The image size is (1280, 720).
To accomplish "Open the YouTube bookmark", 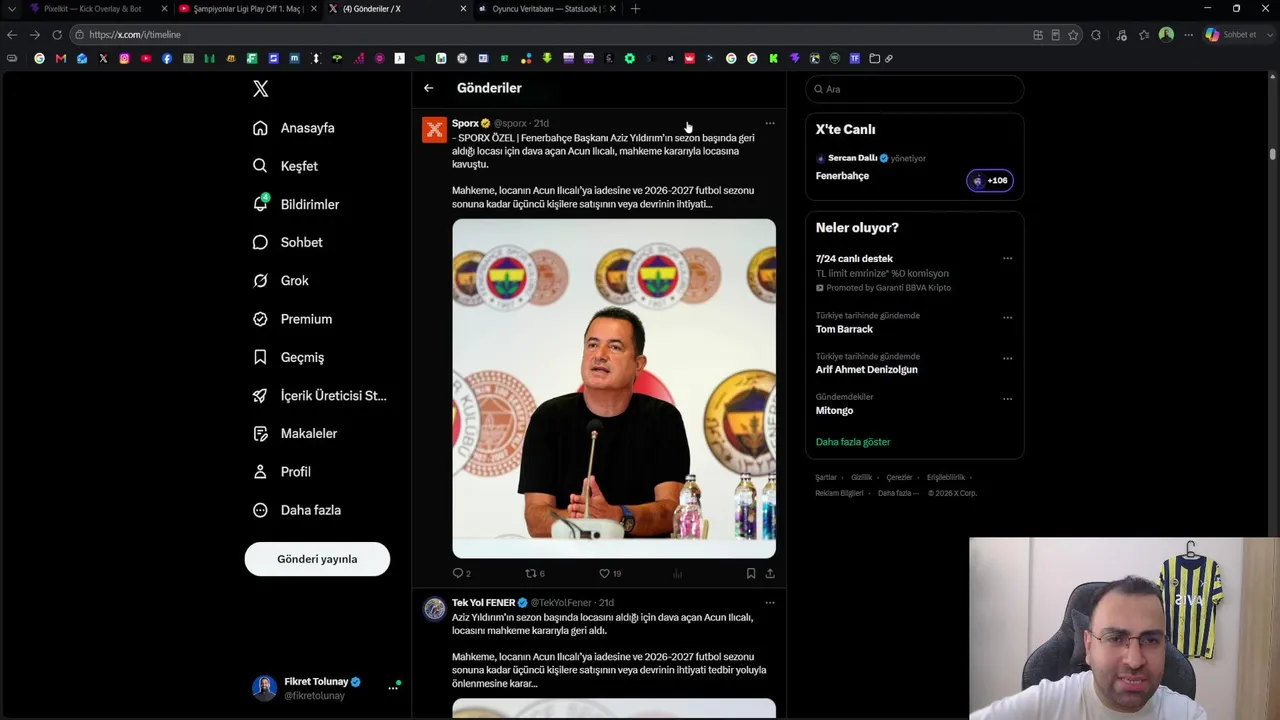I will pyautogui.click(x=146, y=59).
